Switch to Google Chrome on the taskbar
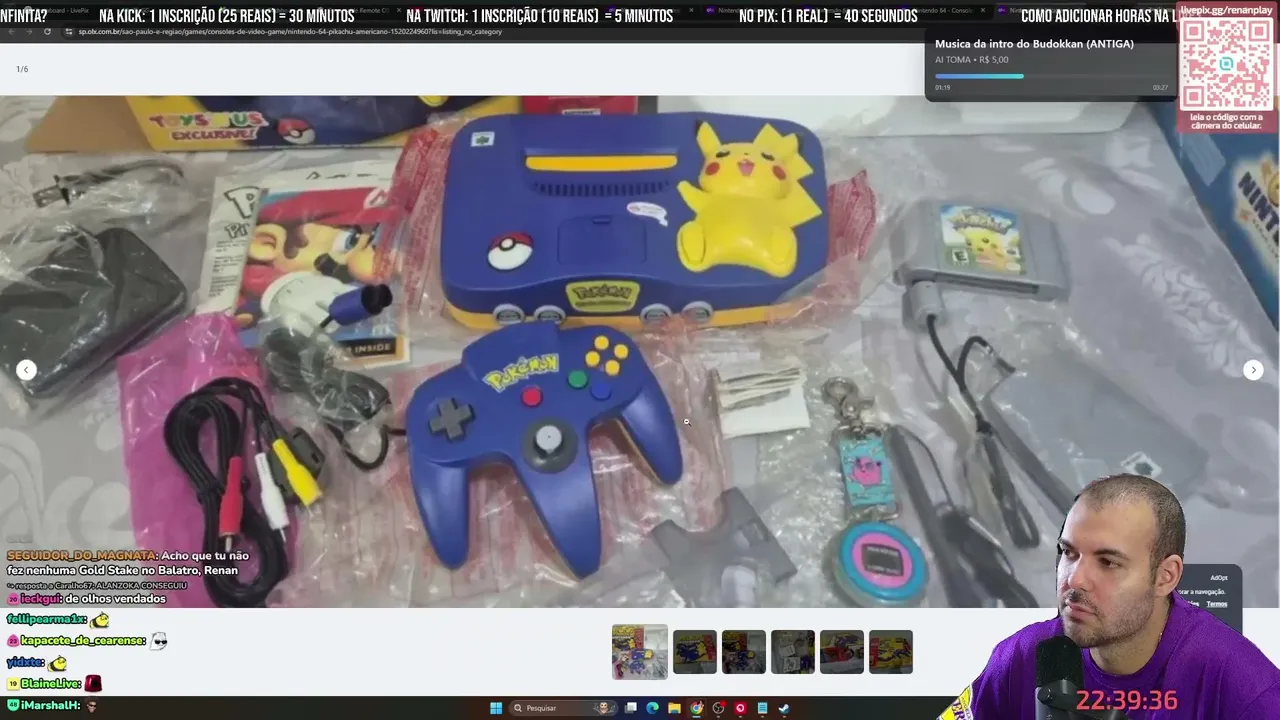The width and height of the screenshot is (1280, 720). click(697, 708)
